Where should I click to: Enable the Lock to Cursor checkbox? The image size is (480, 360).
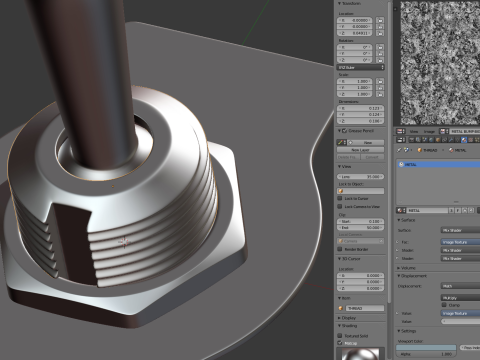click(x=340, y=198)
